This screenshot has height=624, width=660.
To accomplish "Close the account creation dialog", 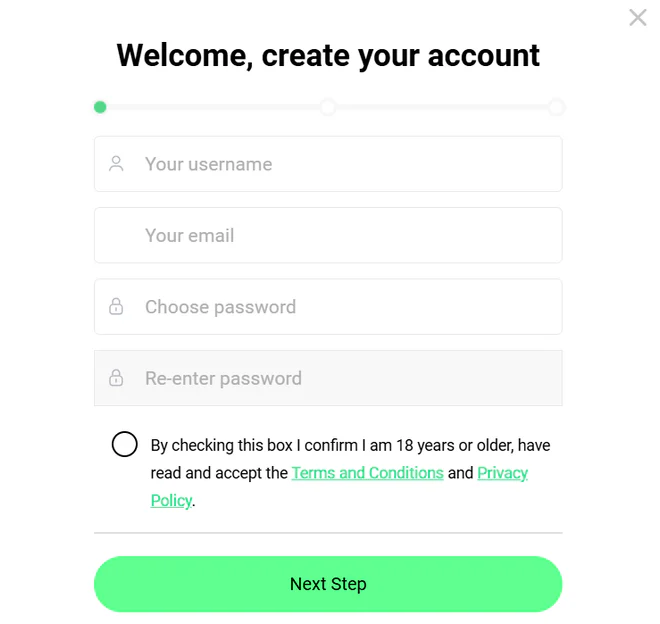I will pyautogui.click(x=638, y=18).
